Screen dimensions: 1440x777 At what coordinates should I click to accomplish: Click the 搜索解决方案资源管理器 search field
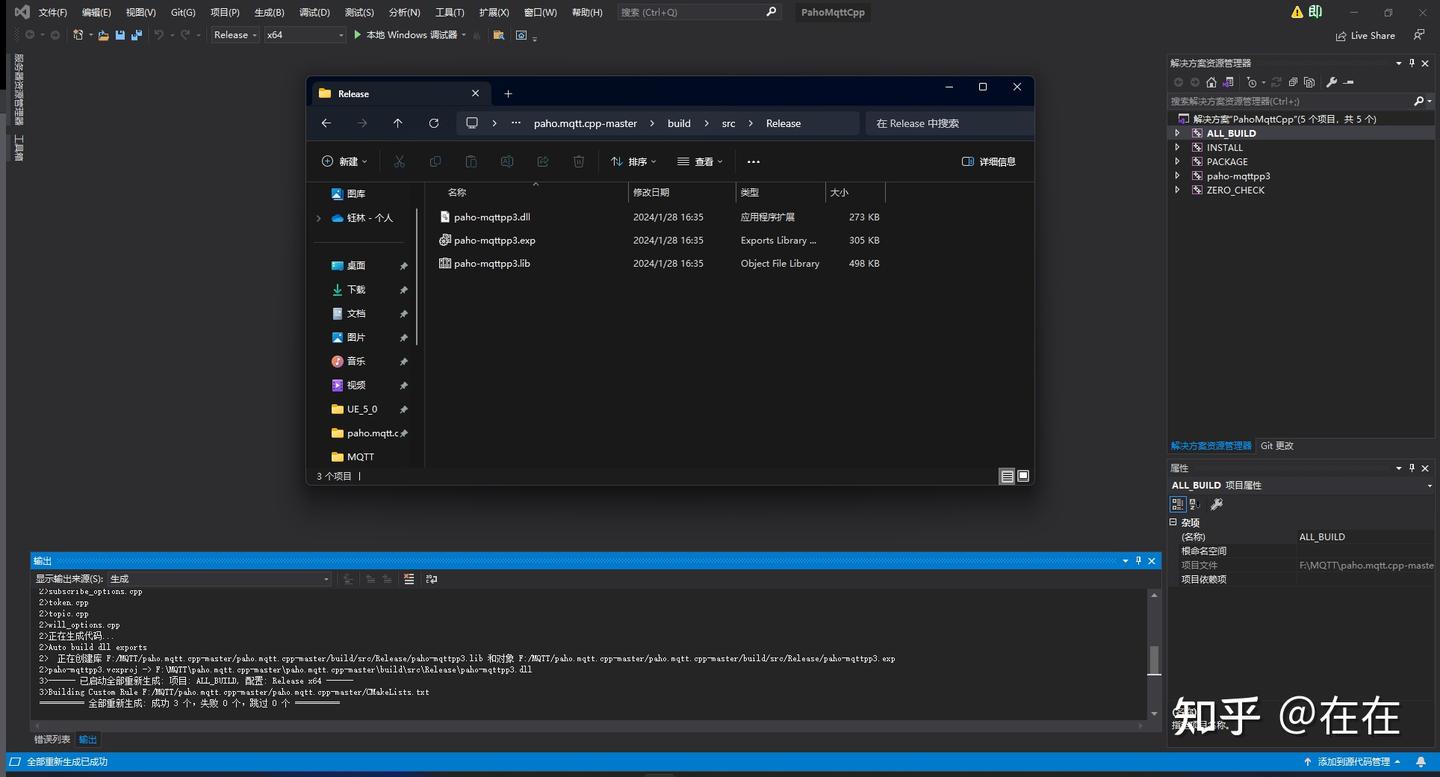[x=1300, y=101]
